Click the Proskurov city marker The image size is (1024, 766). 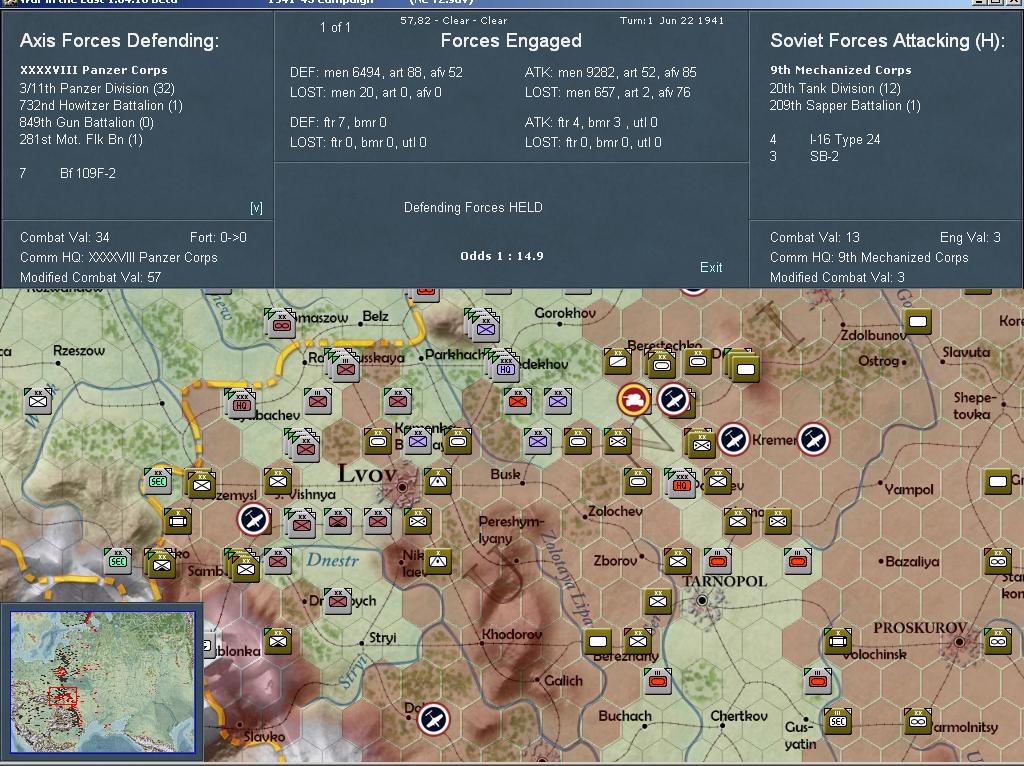[x=959, y=641]
